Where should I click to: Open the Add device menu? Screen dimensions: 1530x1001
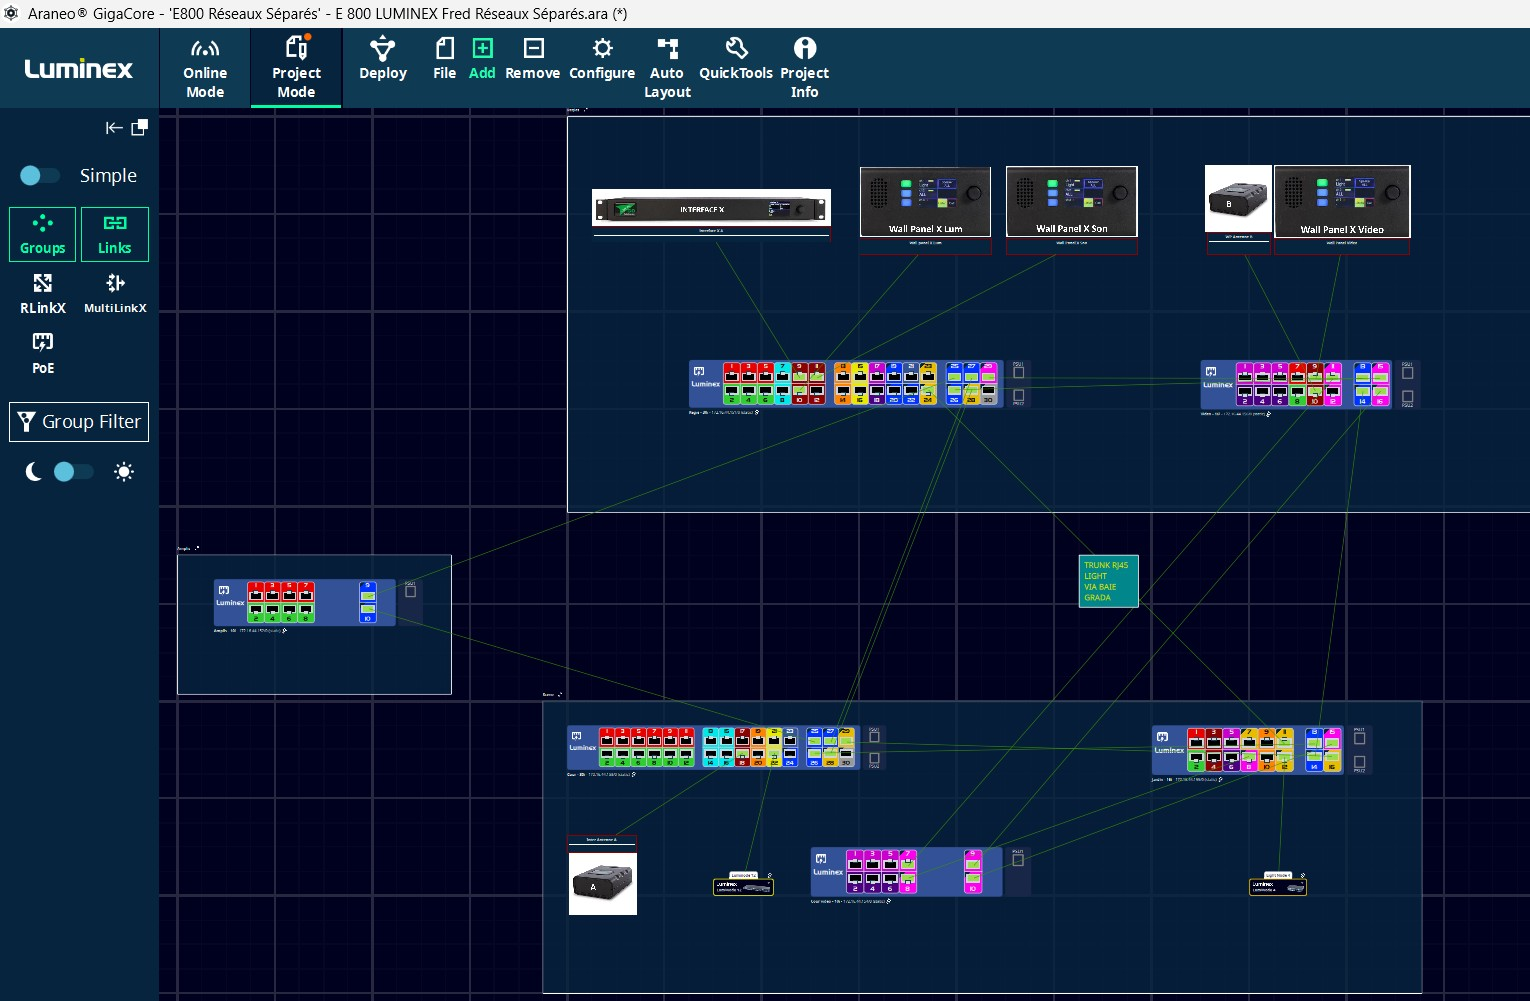482,59
